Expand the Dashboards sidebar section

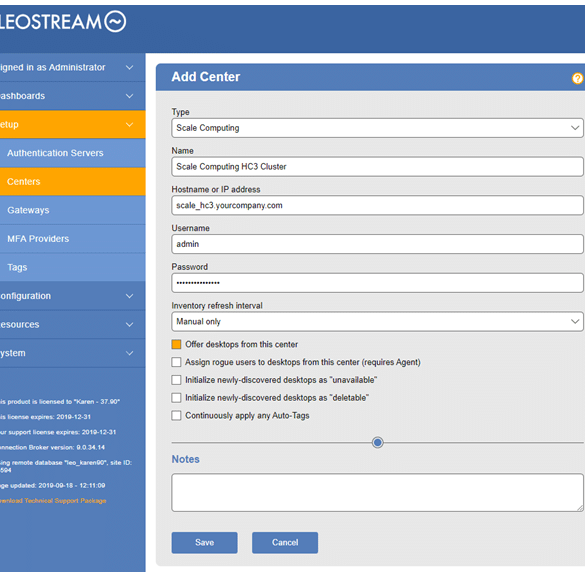73,96
